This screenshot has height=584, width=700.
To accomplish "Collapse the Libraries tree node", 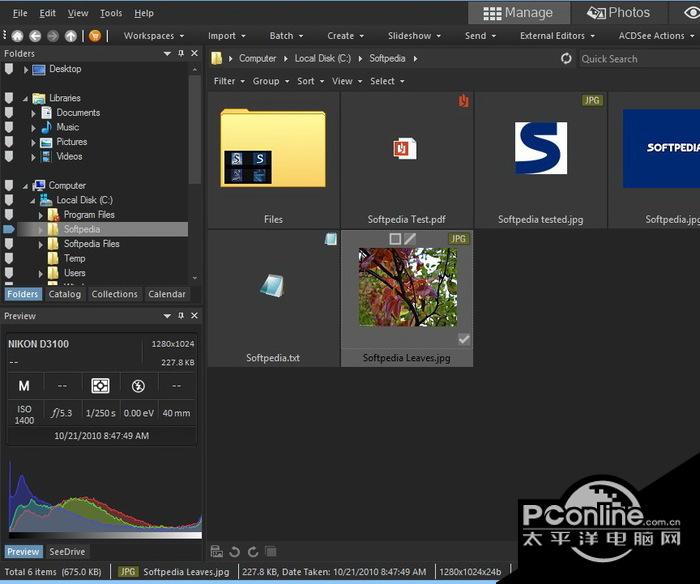I will click(x=25, y=98).
